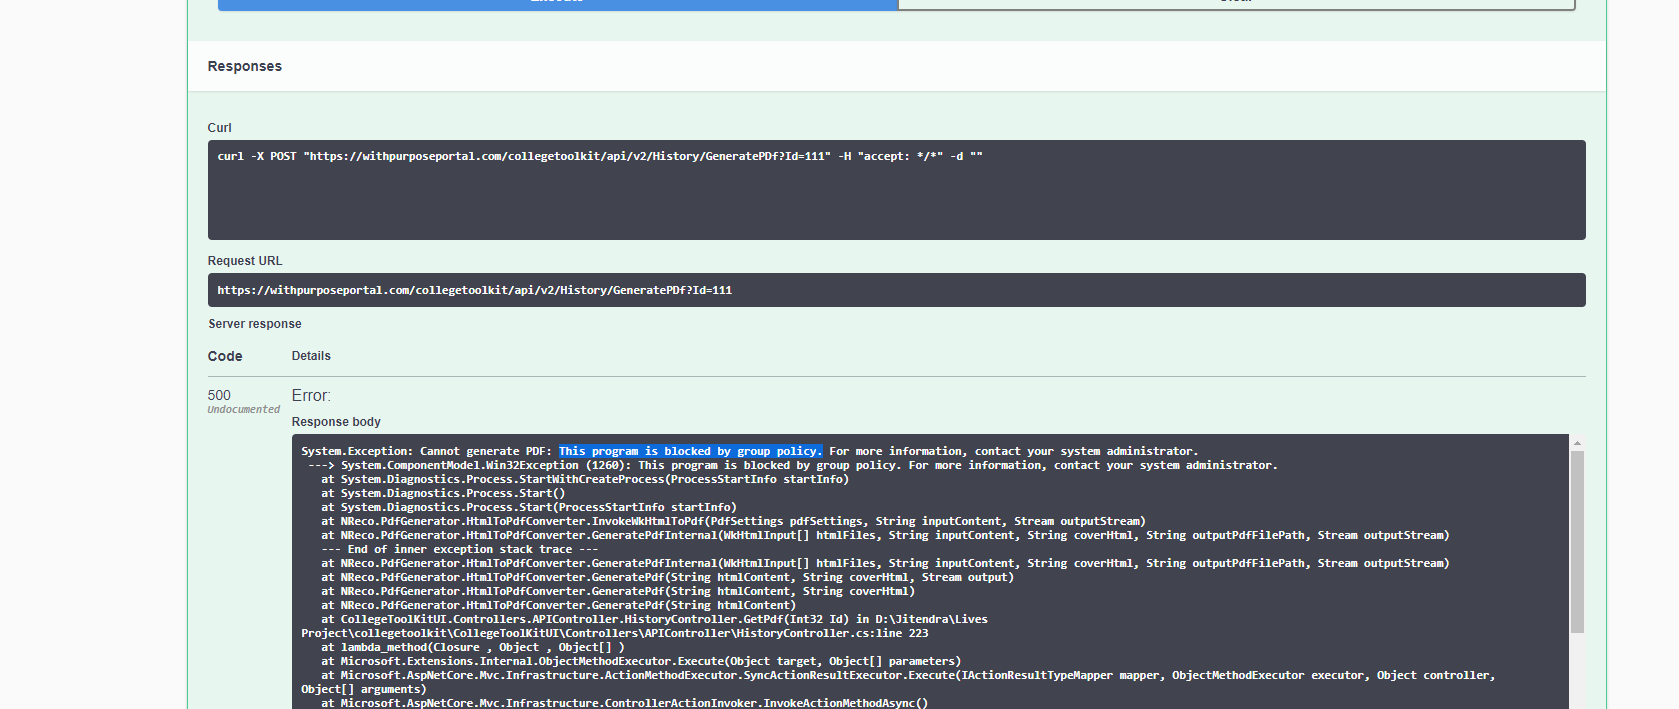Click the response body scrollbar thumb

coord(1577,541)
